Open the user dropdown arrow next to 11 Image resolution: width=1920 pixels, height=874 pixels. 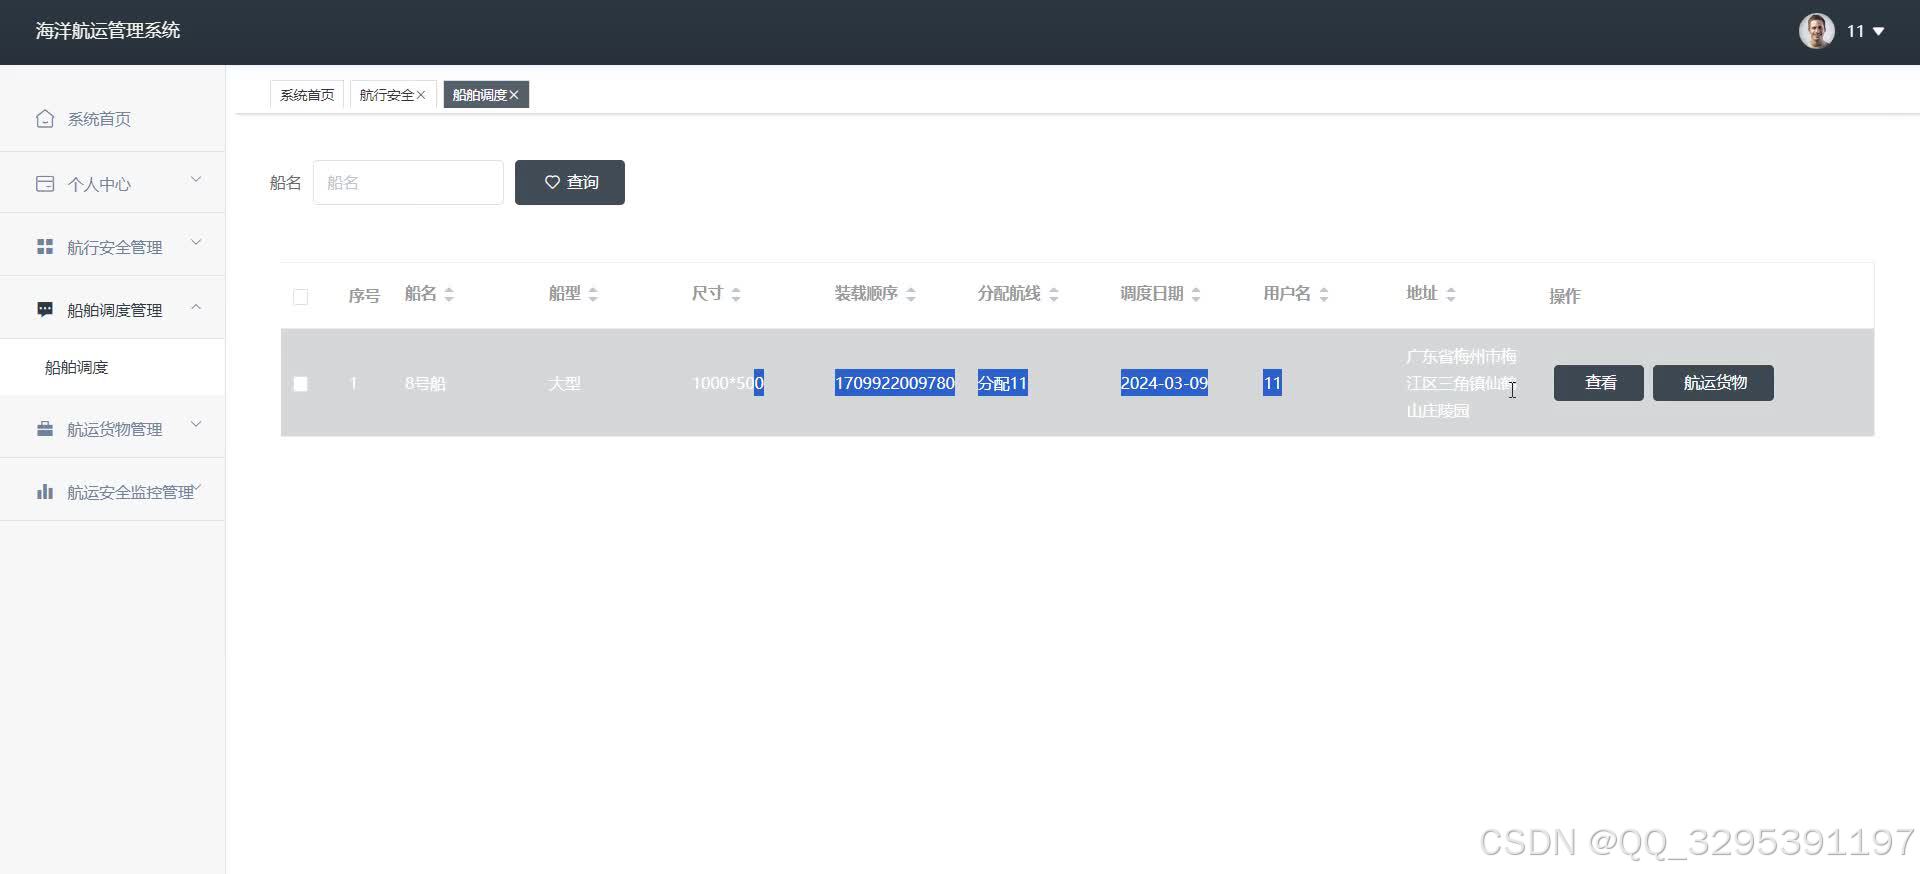(x=1878, y=32)
